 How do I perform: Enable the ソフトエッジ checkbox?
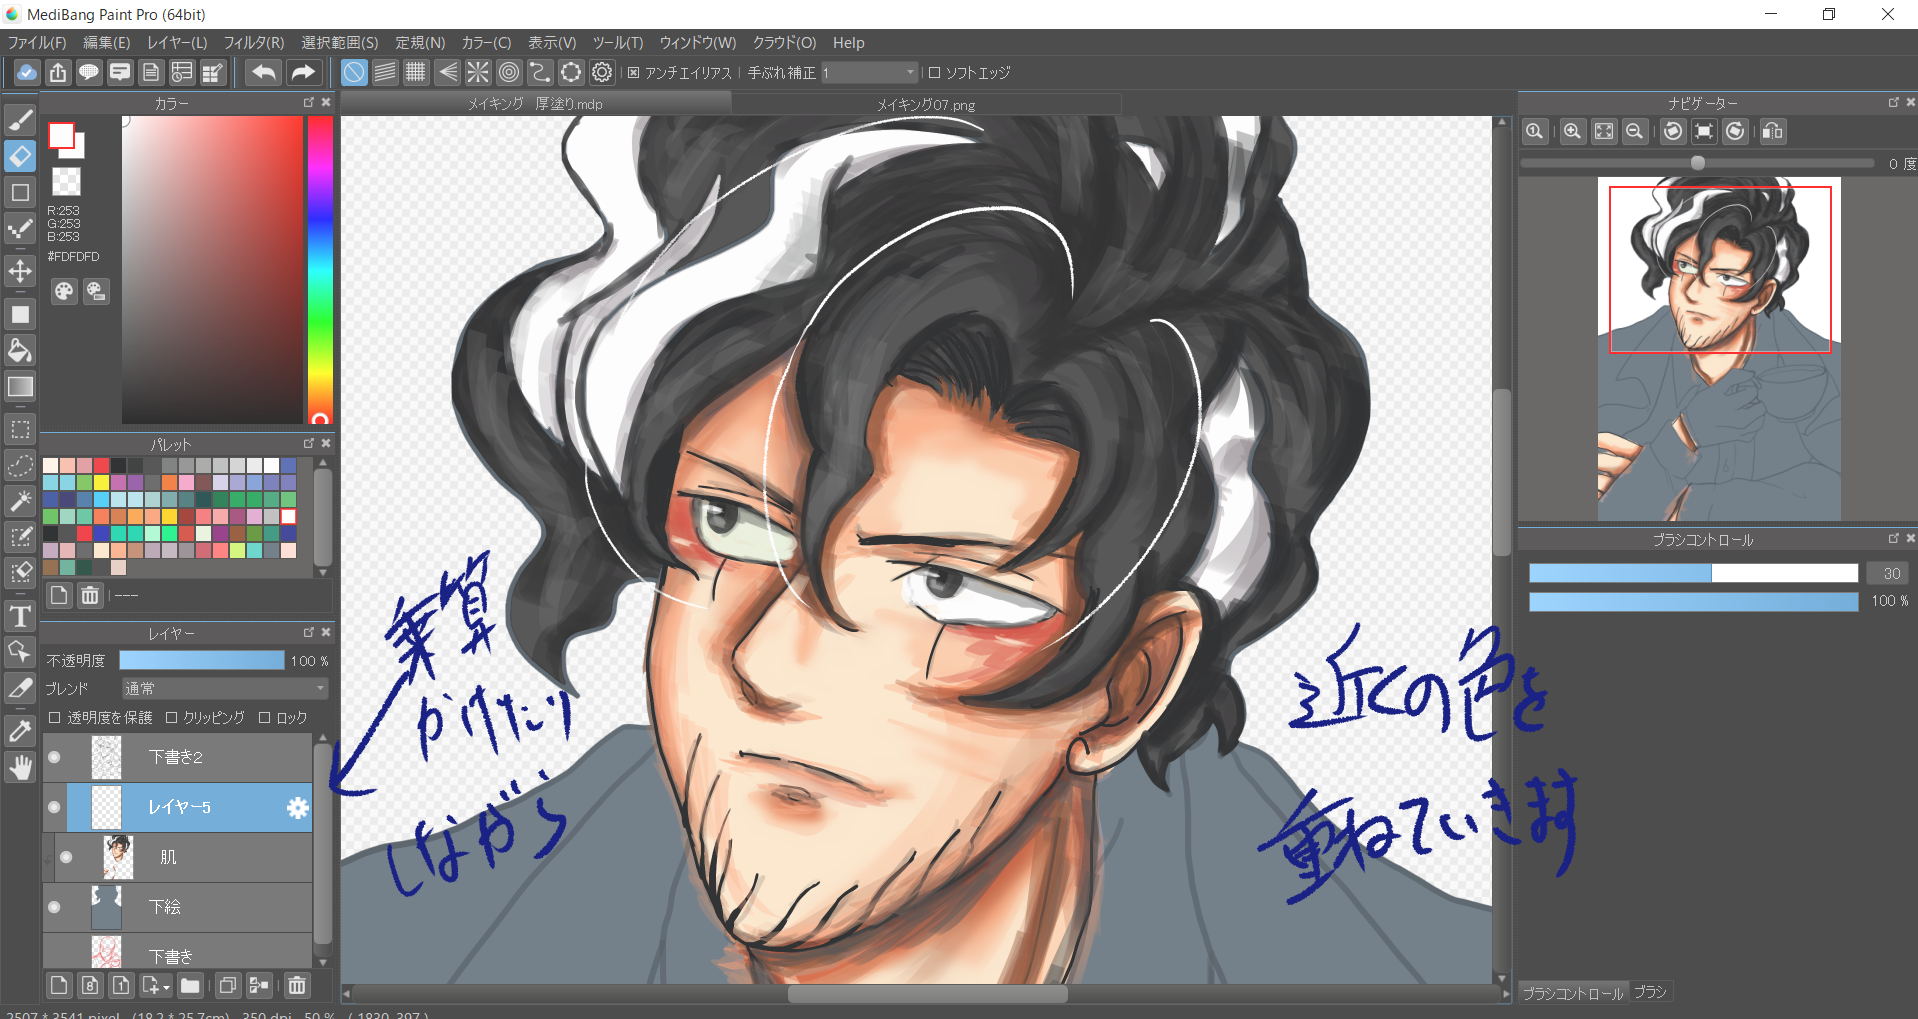934,73
